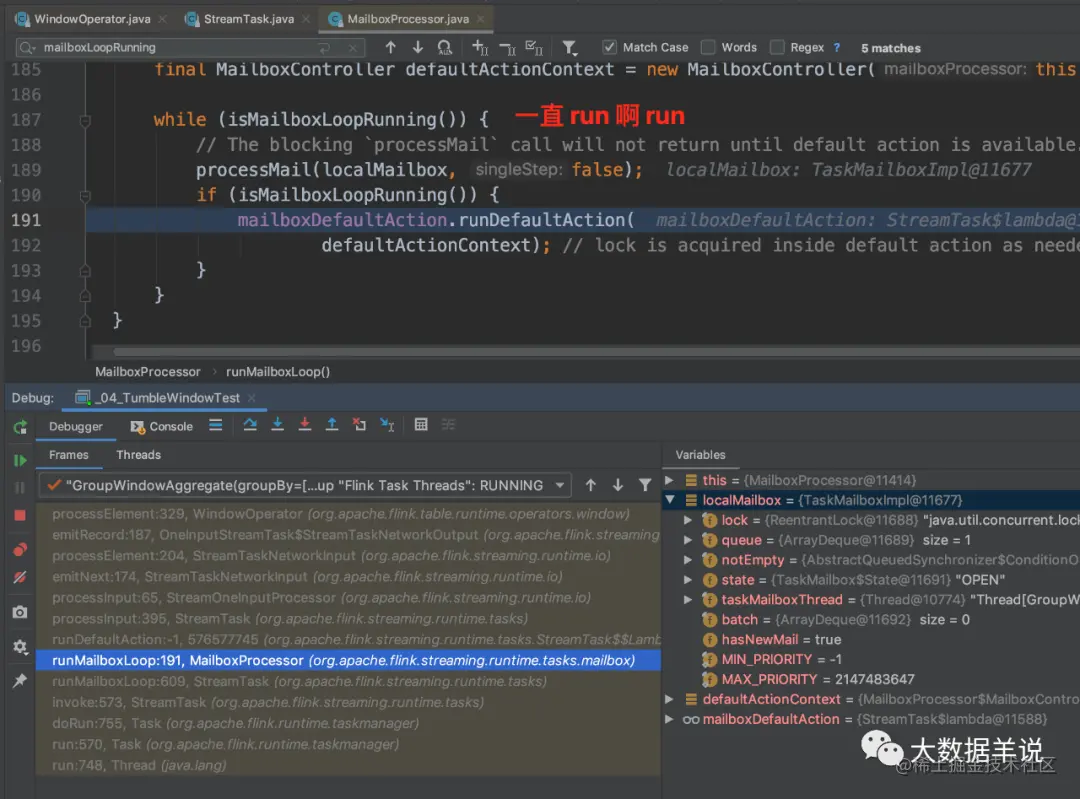
Task: Click Select All Occurrences icon
Action: point(534,48)
